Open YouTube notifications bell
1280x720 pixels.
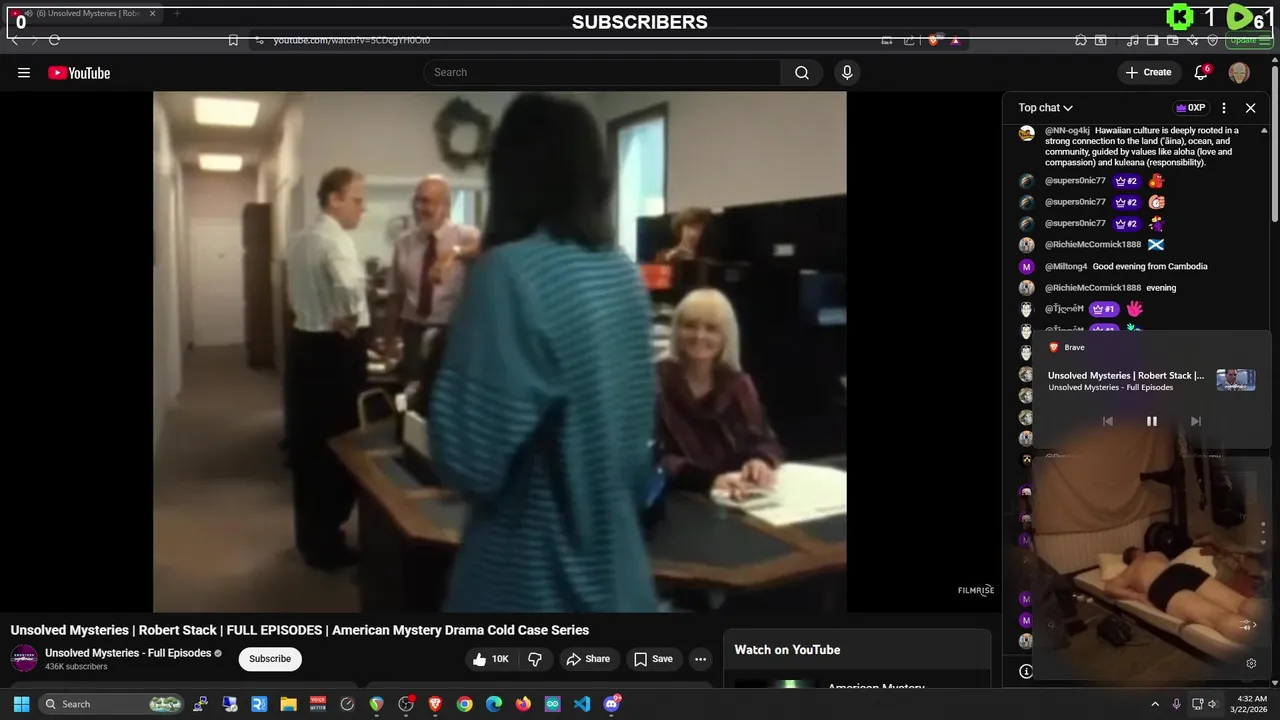tap(1201, 72)
